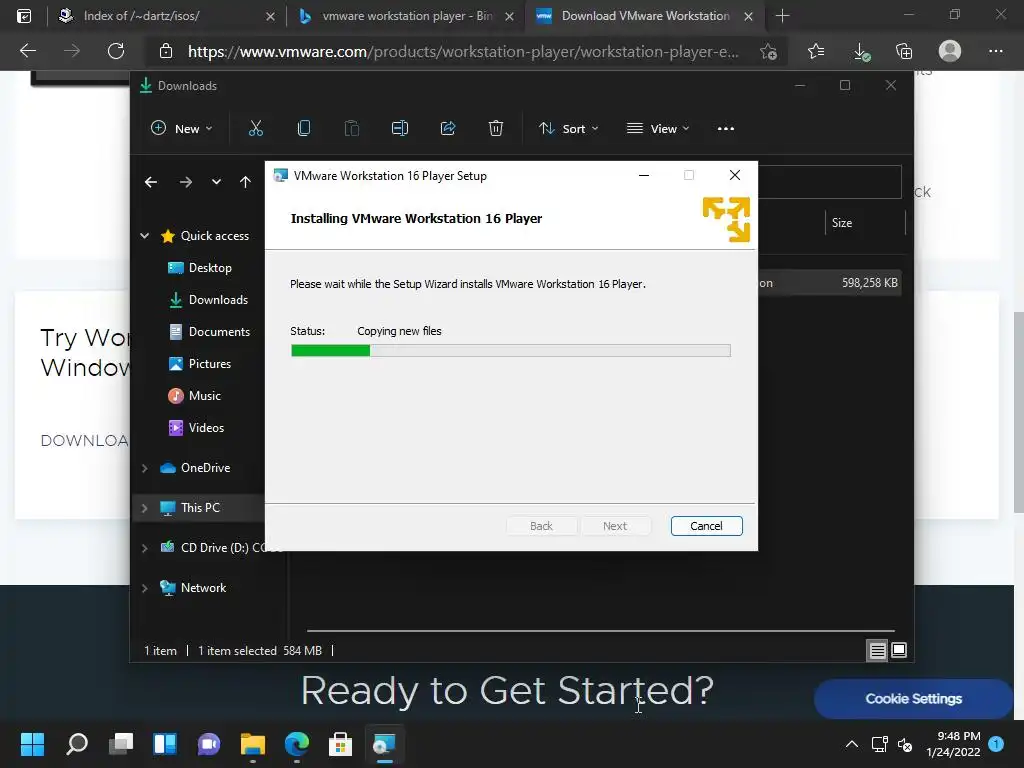Click browser back arrow
The width and height of the screenshot is (1024, 768).
[27, 51]
